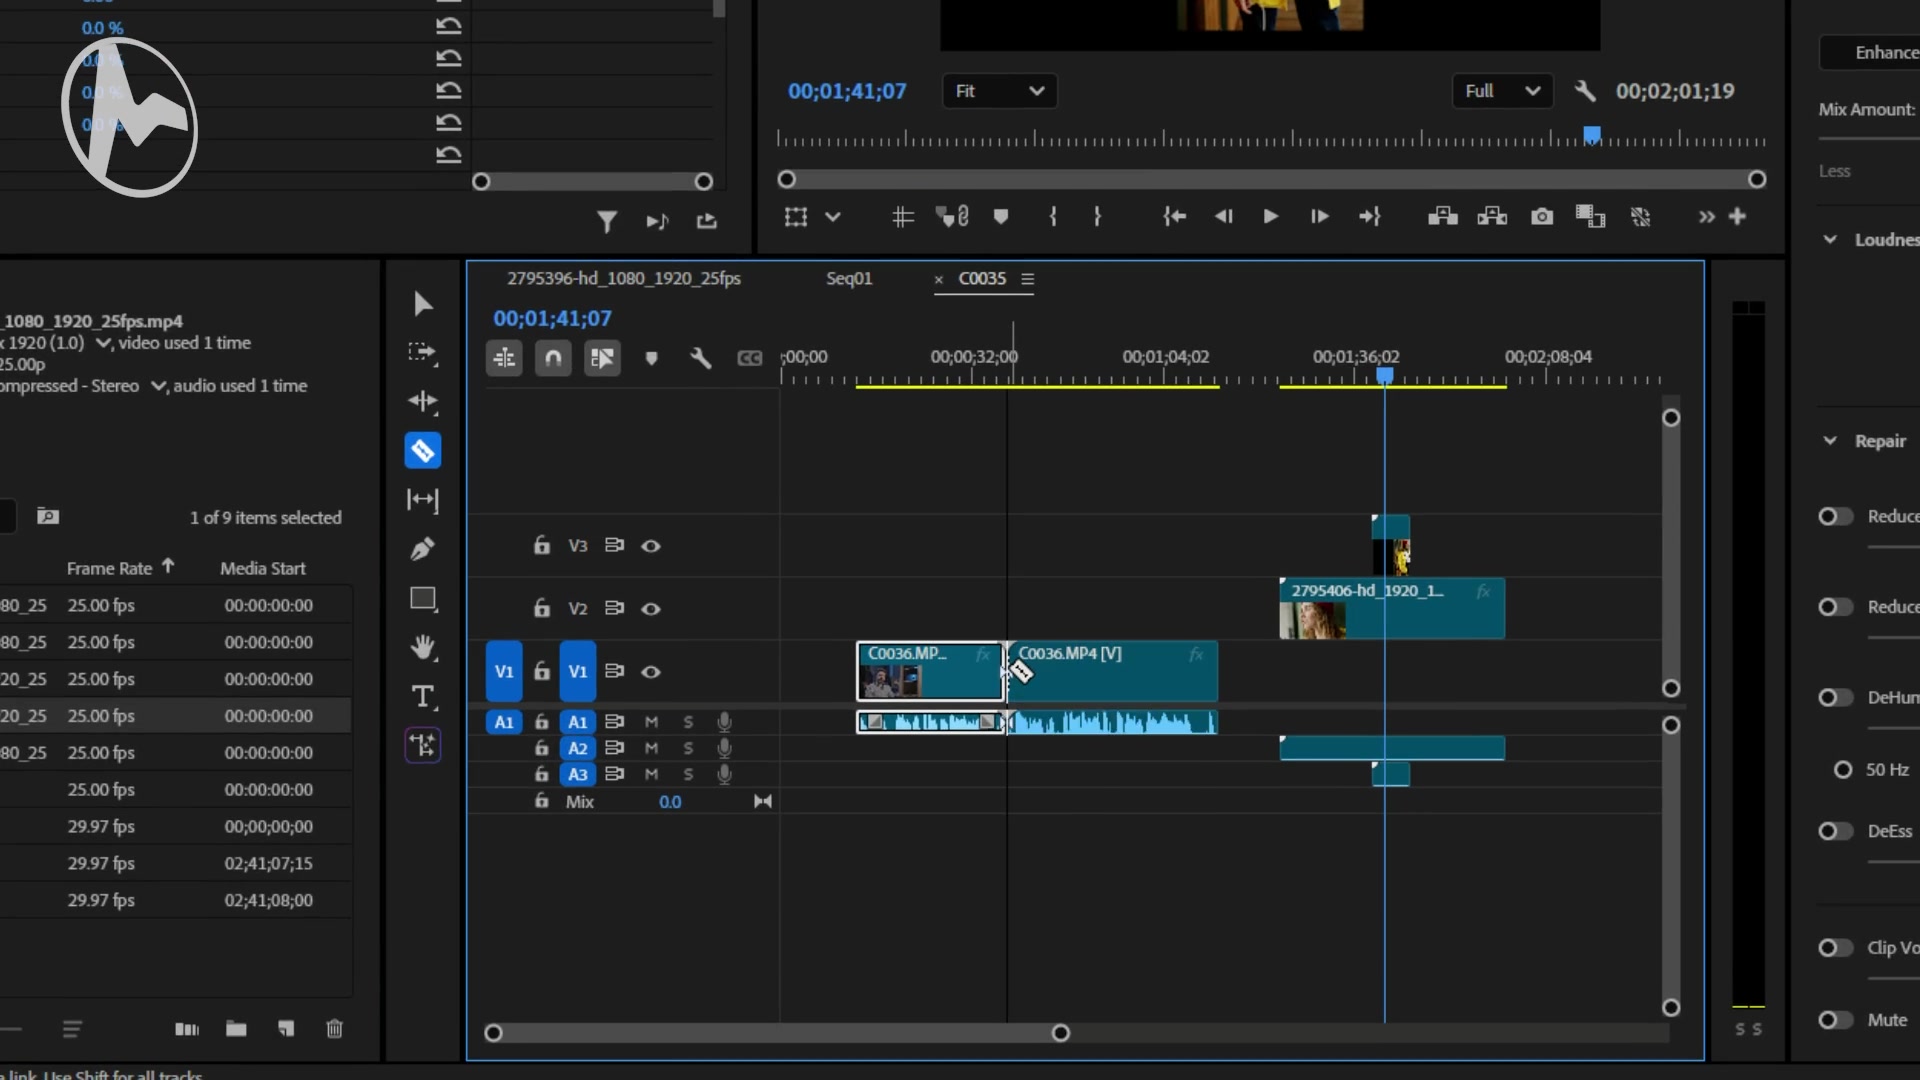Enable the Mute toggle in Essential Sound
The image size is (1920, 1080).
1834,1020
